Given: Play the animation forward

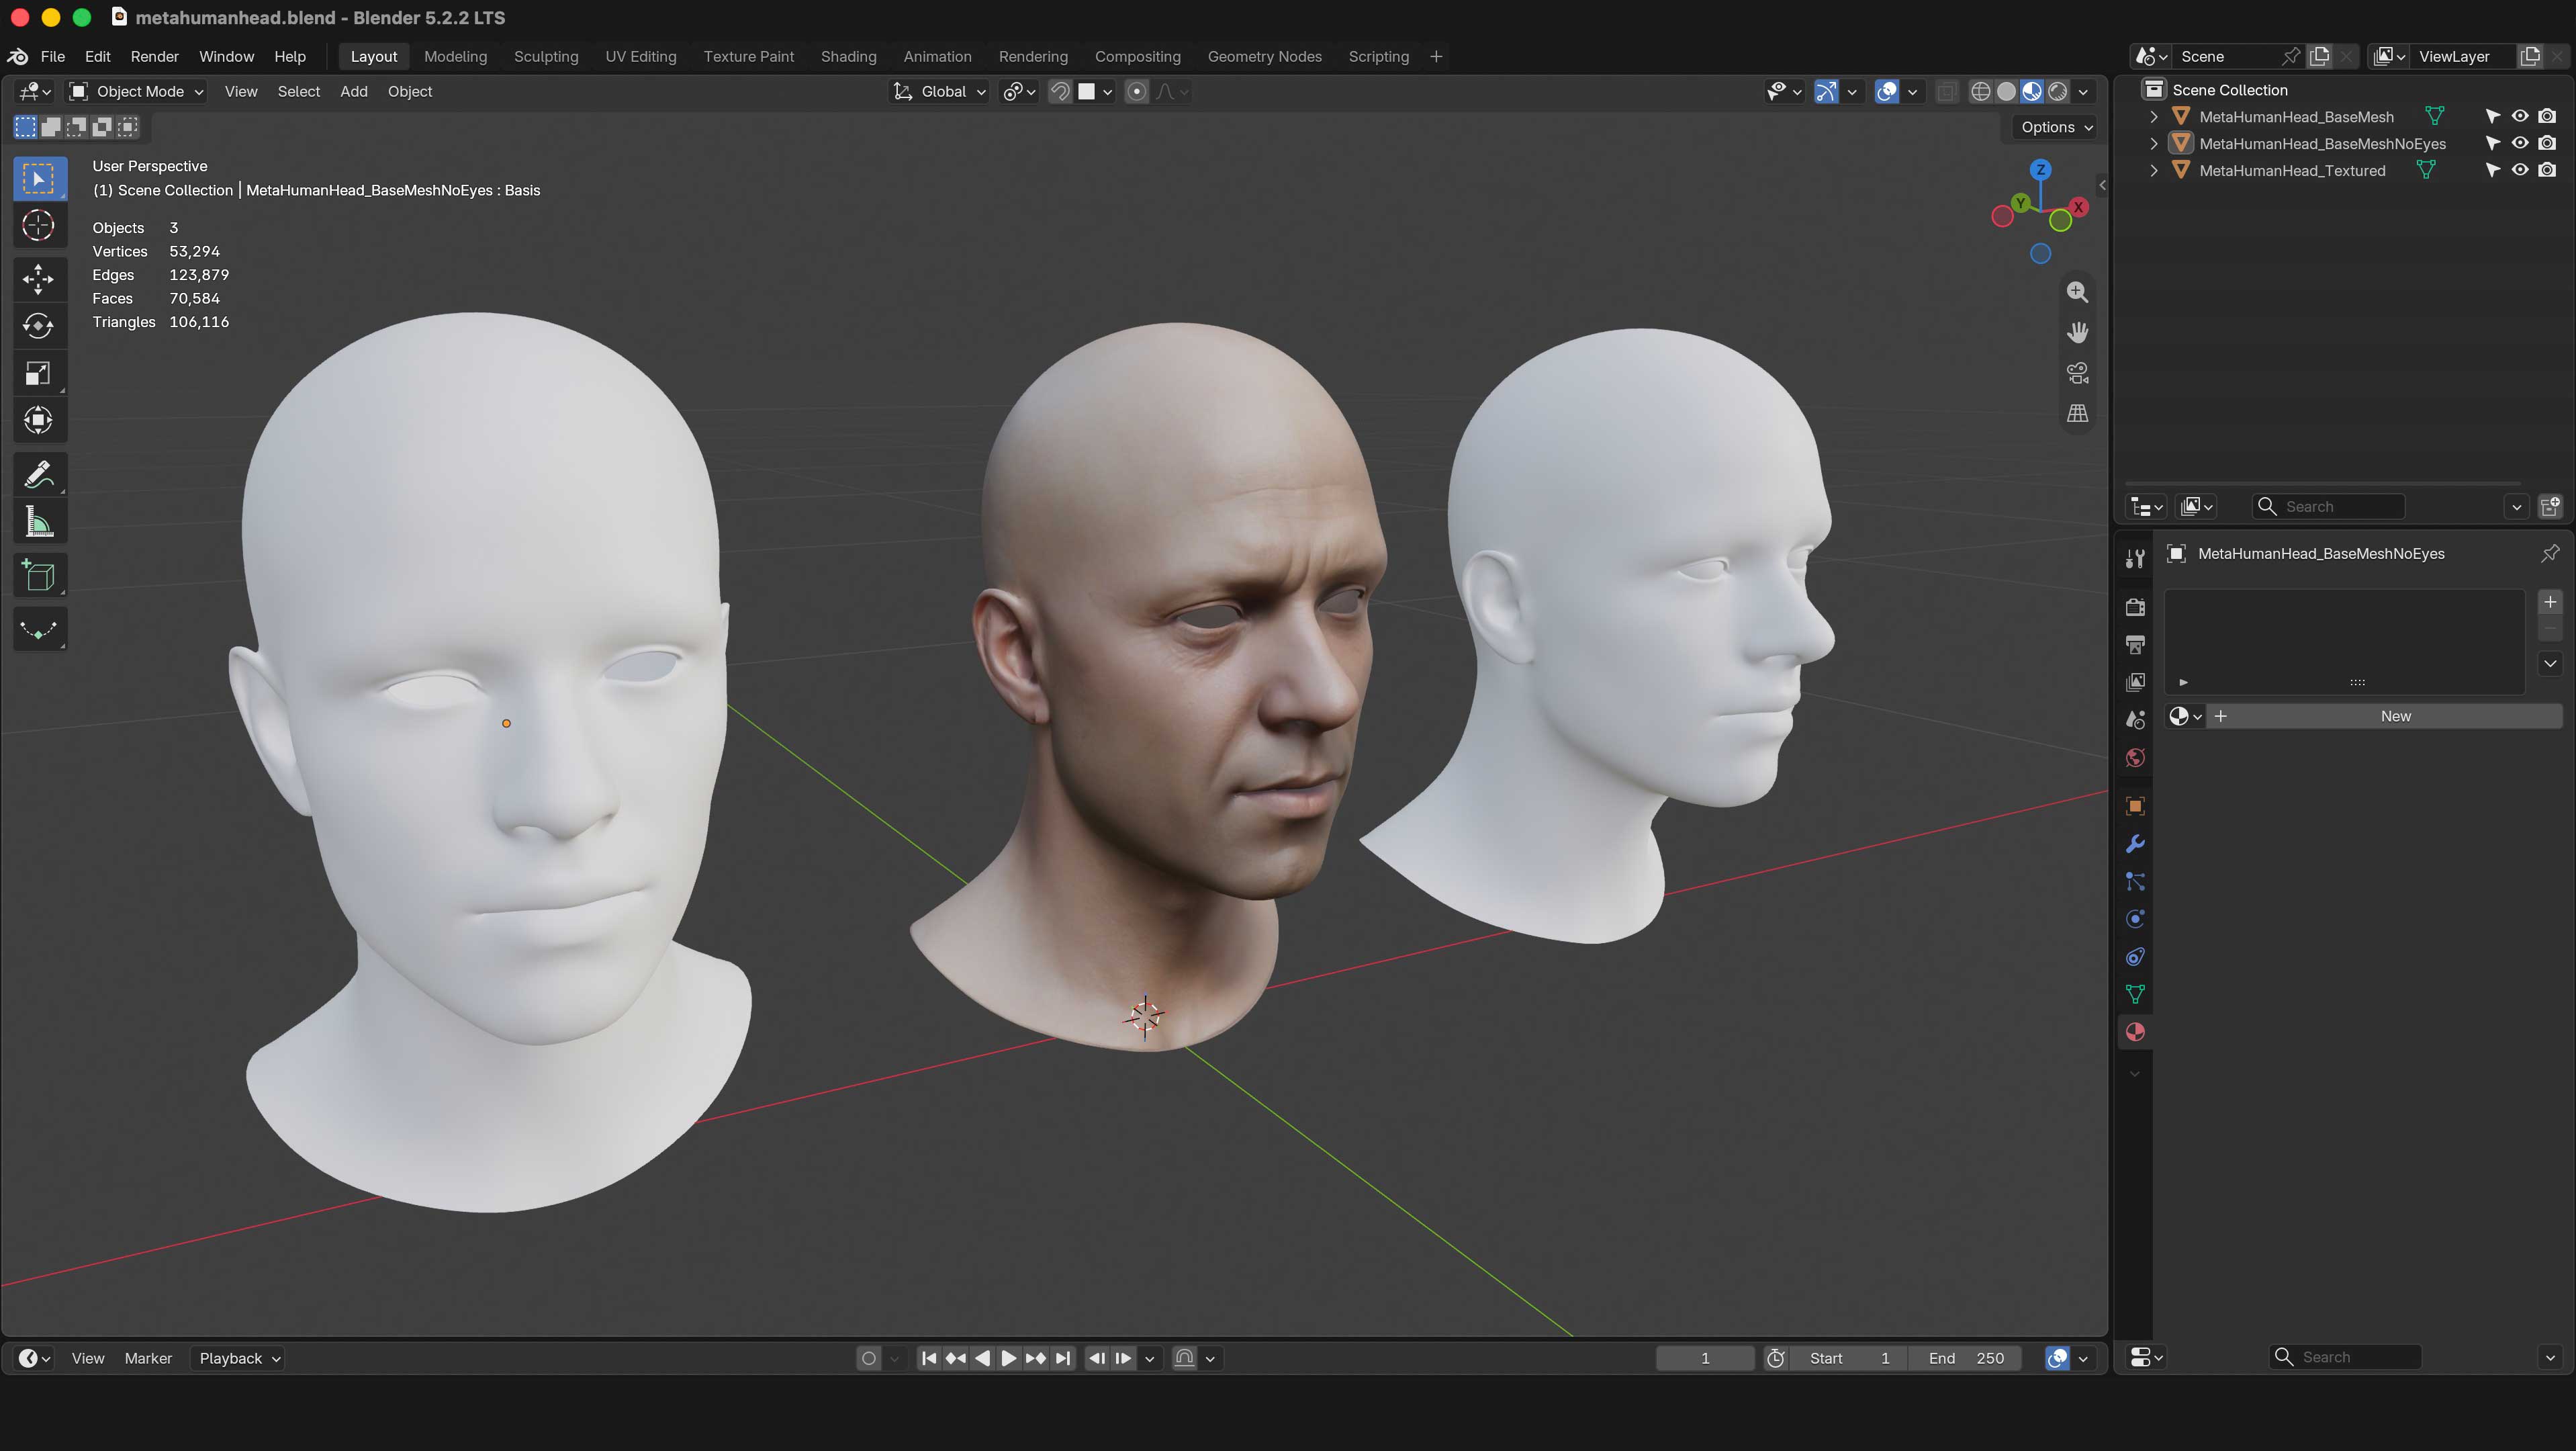Looking at the screenshot, I should point(1009,1358).
